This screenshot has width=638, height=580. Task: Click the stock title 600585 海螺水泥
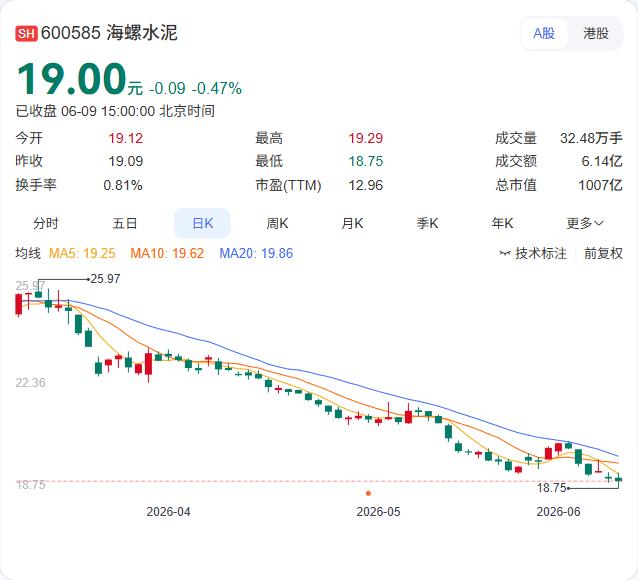(109, 33)
